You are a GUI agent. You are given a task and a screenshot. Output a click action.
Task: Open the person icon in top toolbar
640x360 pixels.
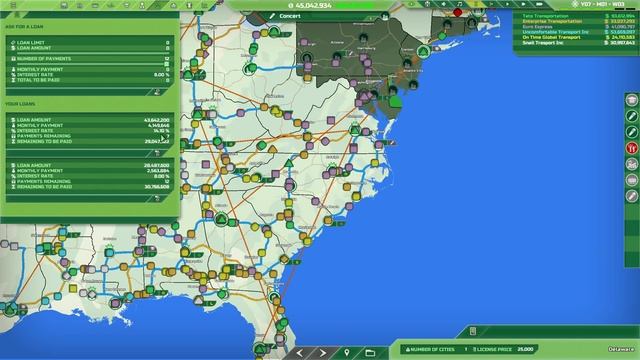coord(142,5)
